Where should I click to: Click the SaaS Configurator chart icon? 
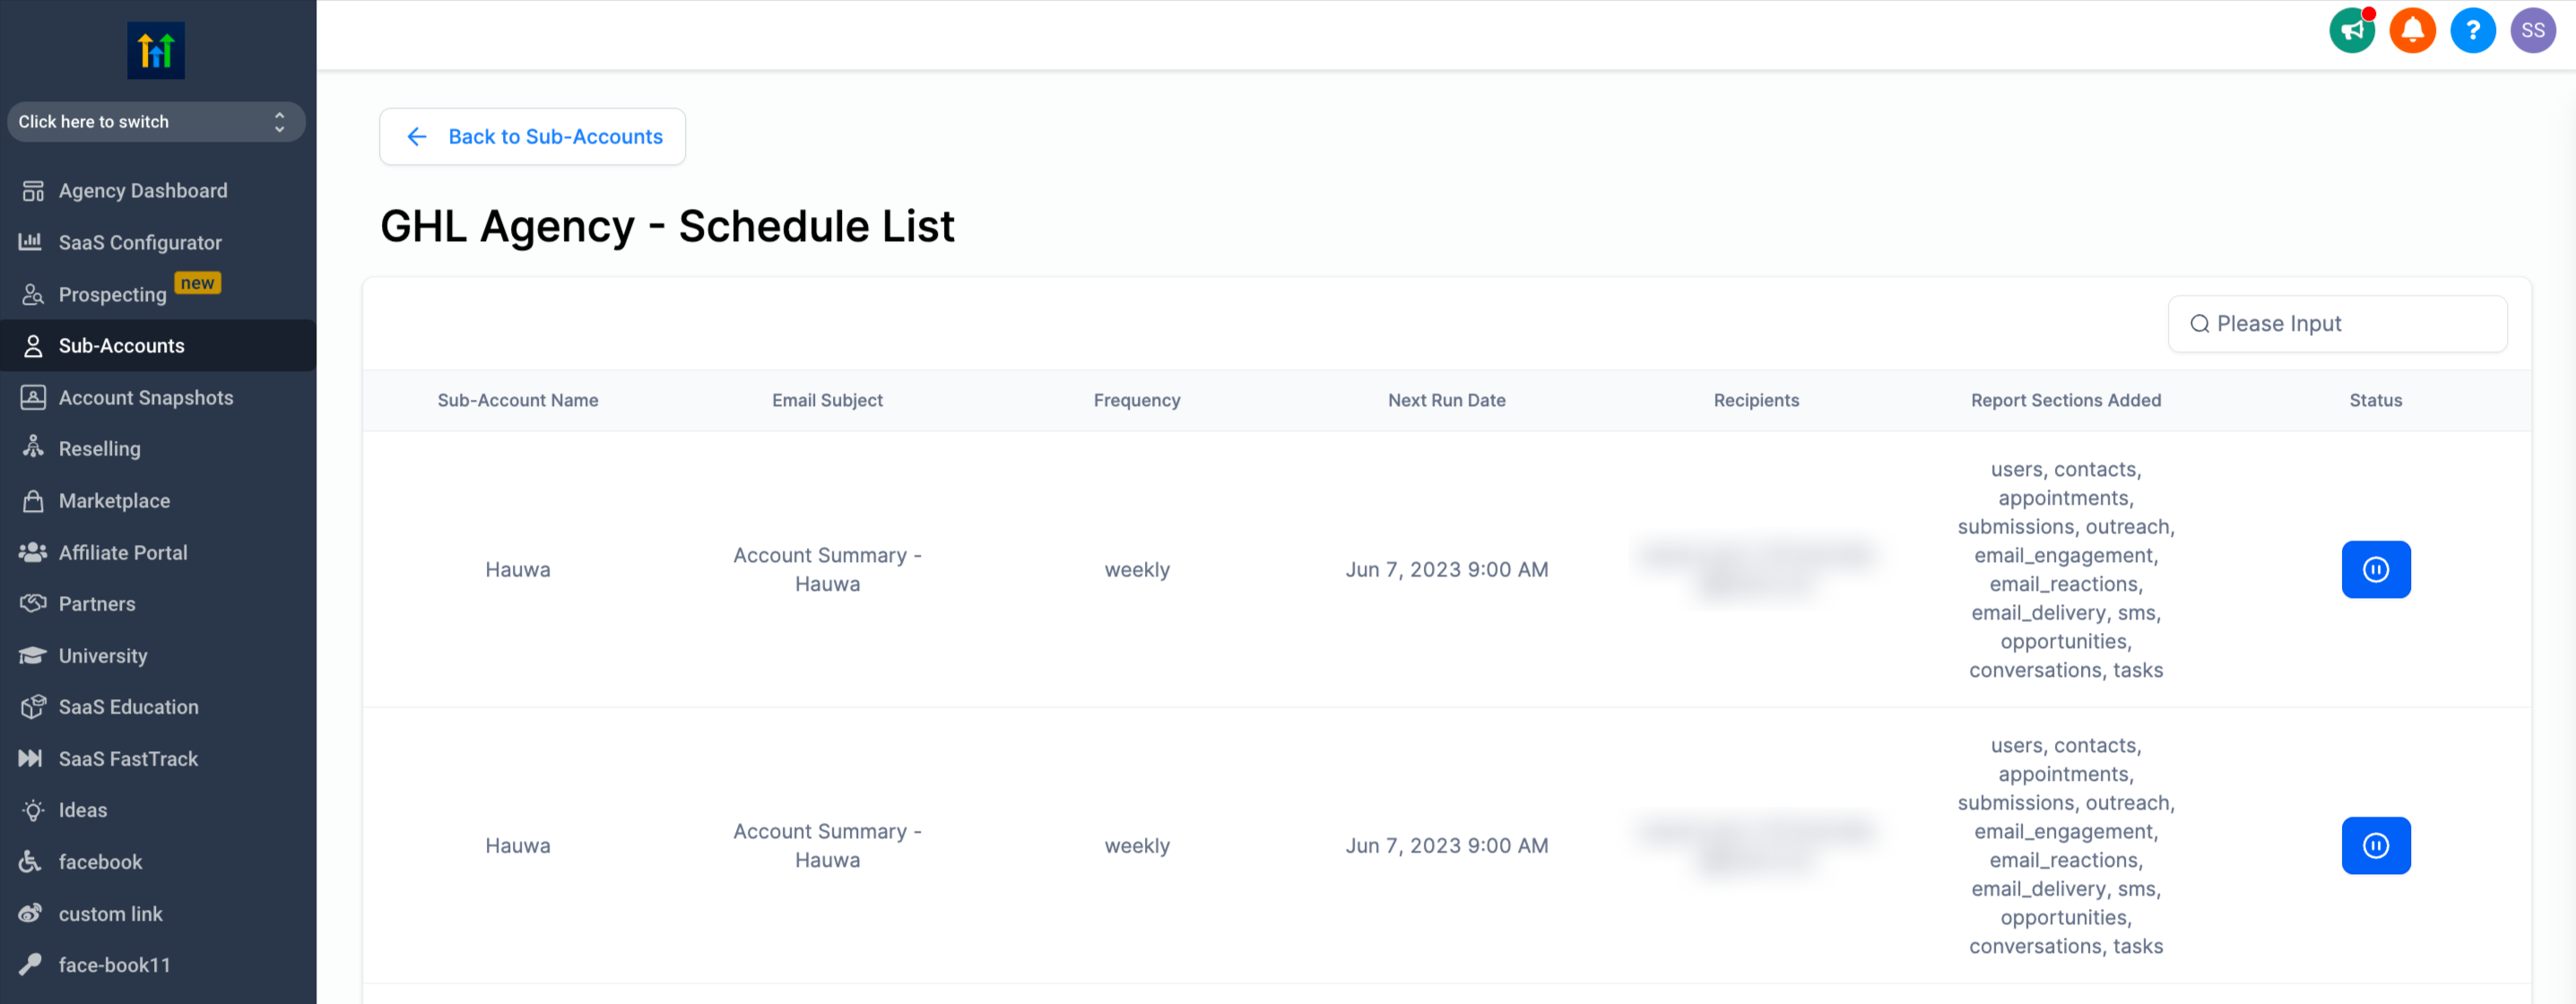tap(31, 242)
